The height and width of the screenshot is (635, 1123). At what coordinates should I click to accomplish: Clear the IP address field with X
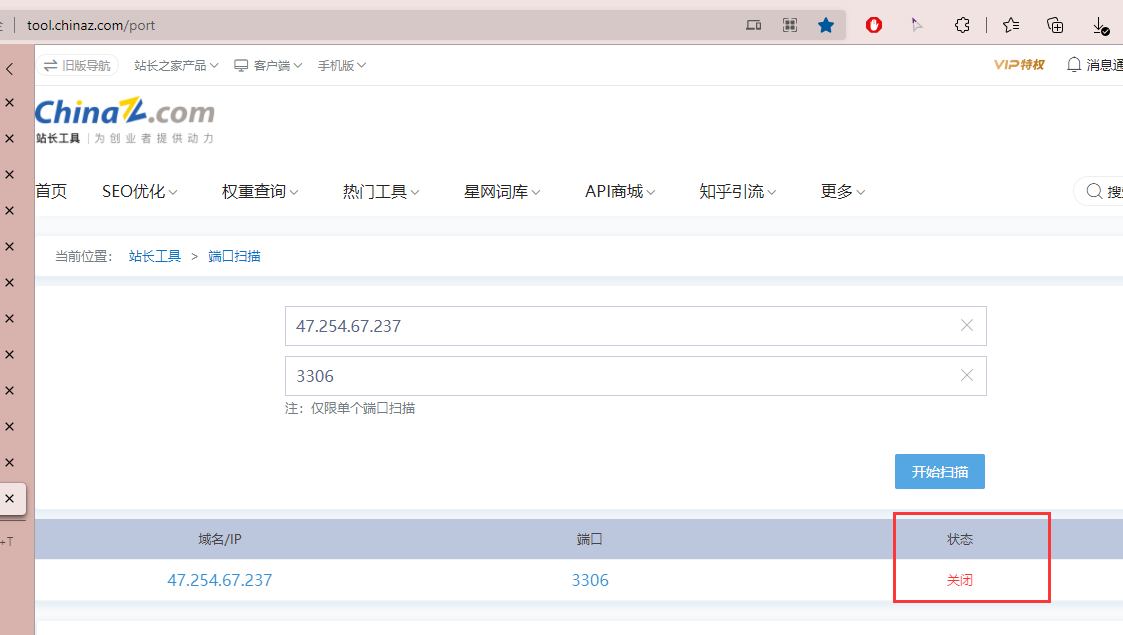967,326
